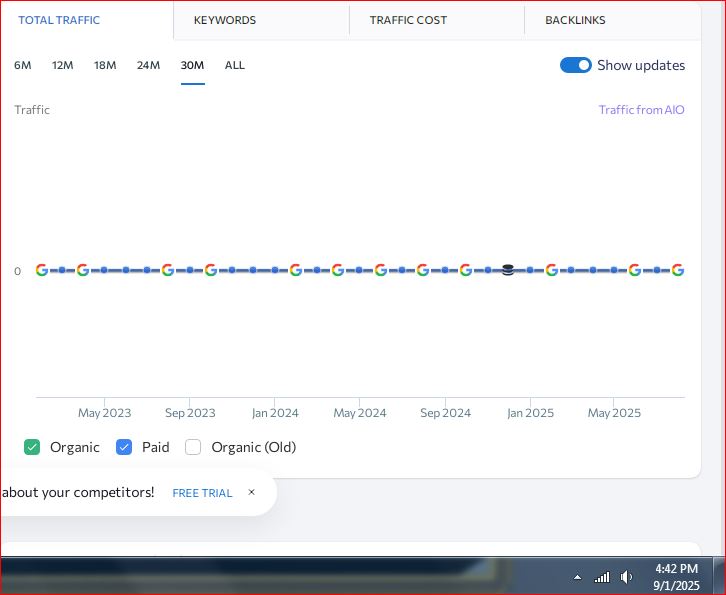Click the dark stacked-discs marker on the traffic line
726x595 pixels.
click(508, 270)
